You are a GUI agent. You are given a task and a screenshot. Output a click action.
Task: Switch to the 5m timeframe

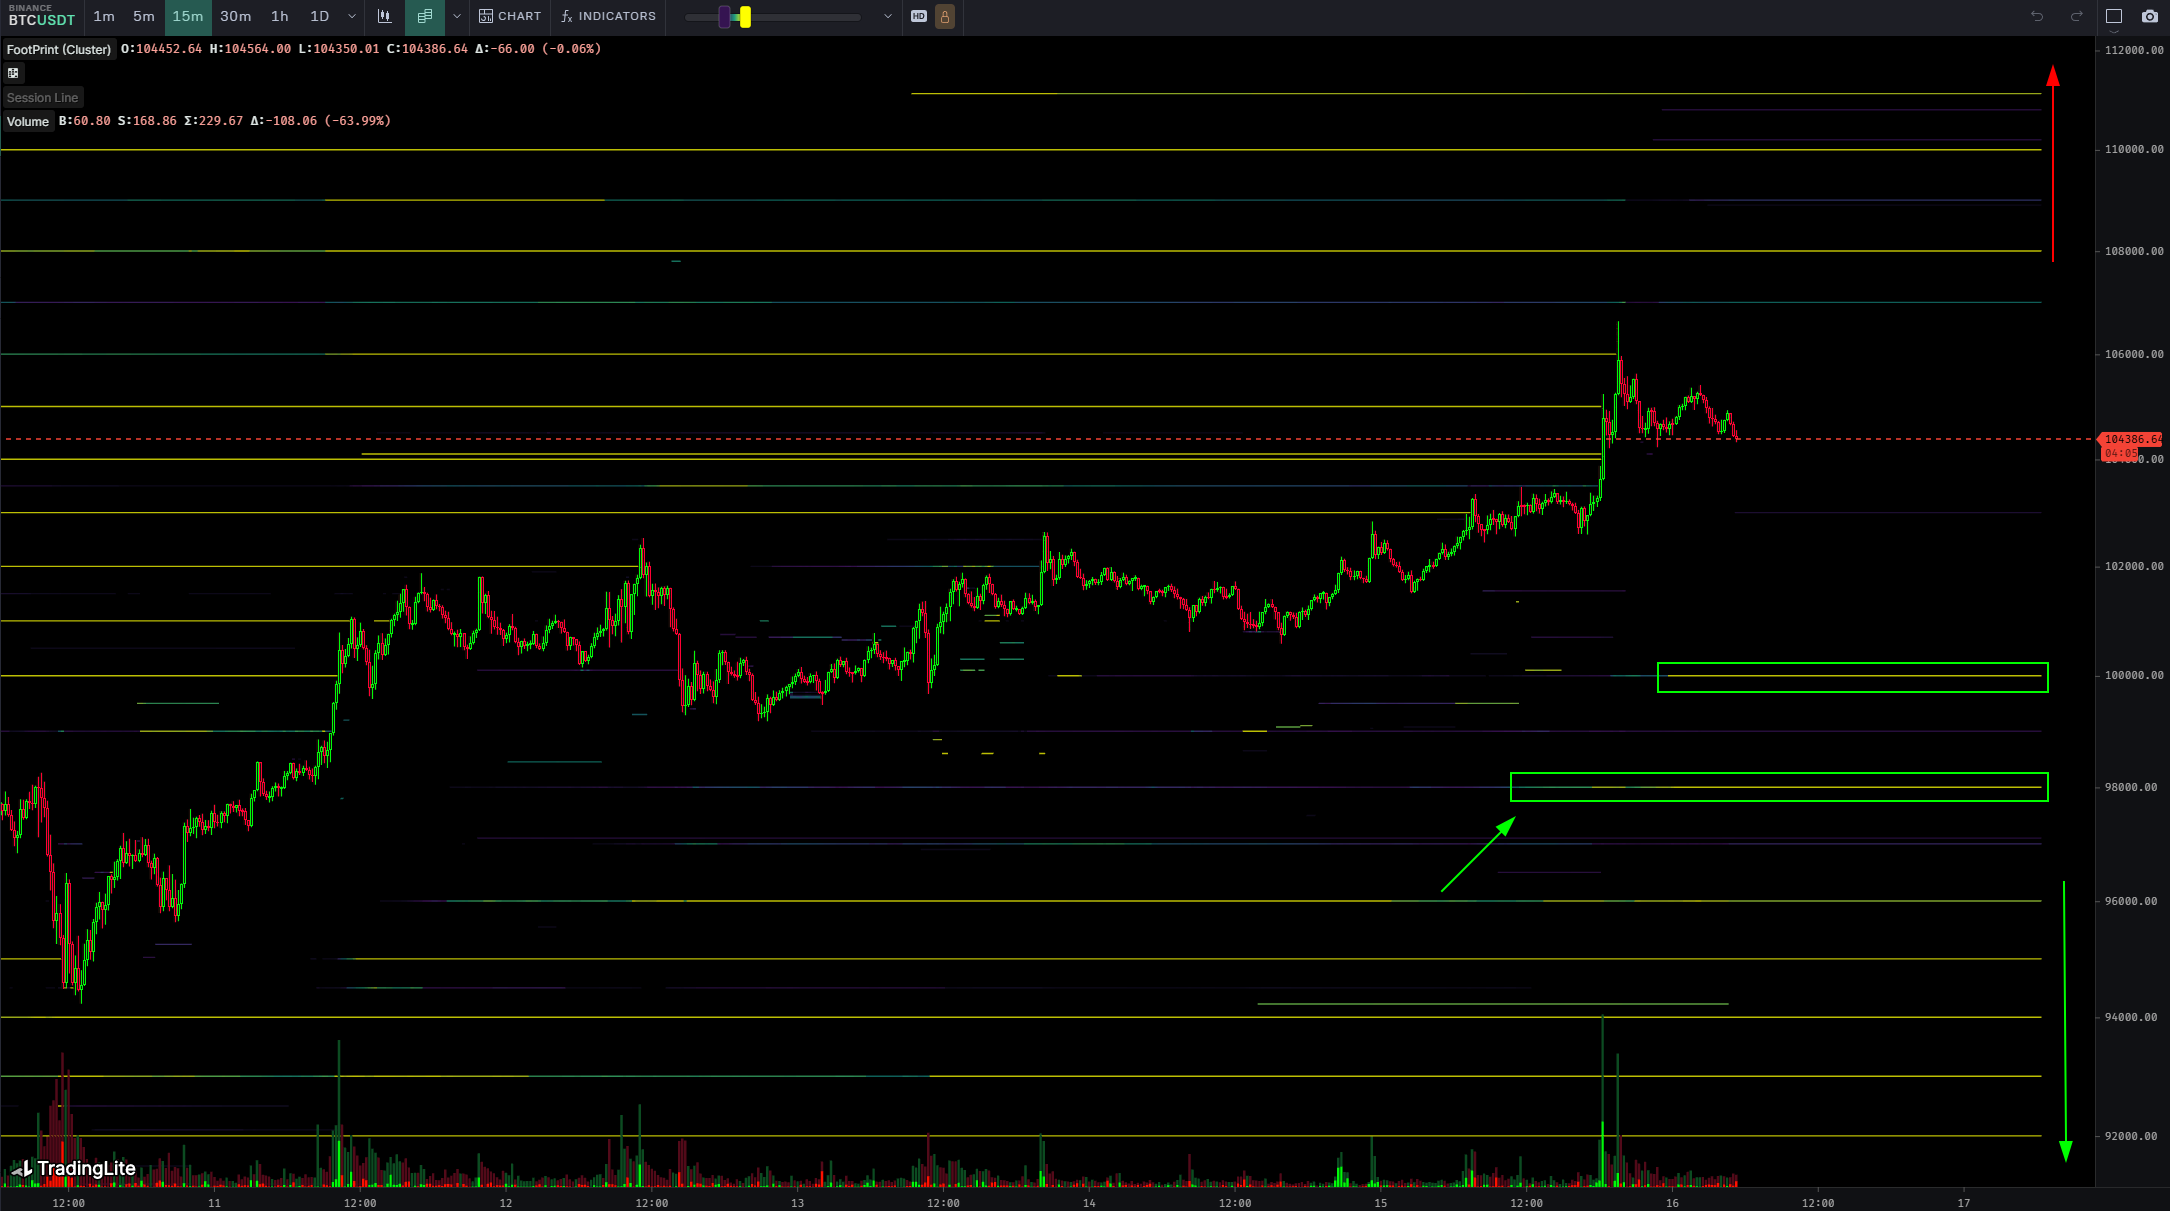144,16
